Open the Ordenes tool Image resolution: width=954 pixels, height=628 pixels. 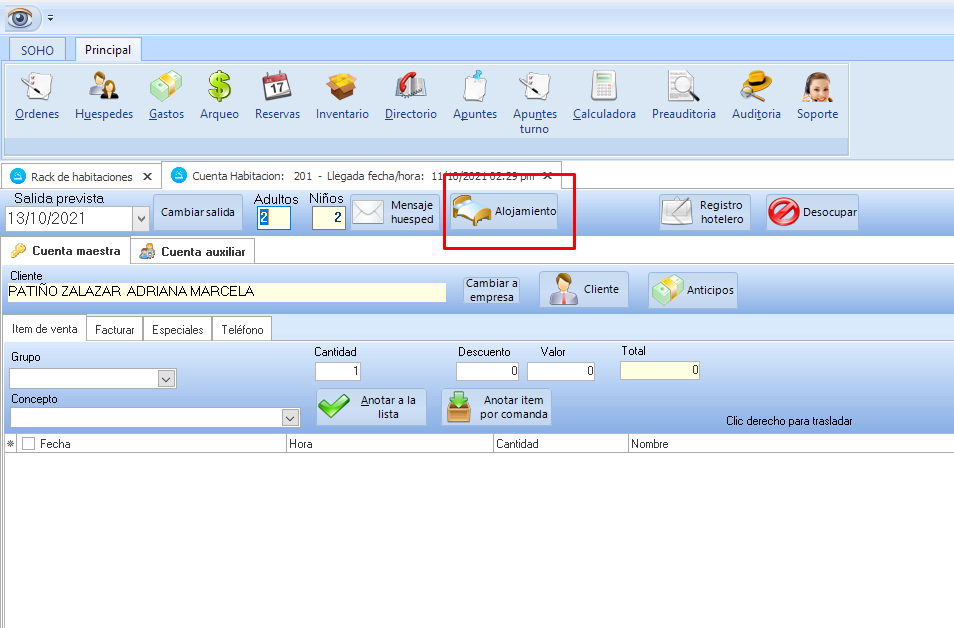click(x=37, y=96)
